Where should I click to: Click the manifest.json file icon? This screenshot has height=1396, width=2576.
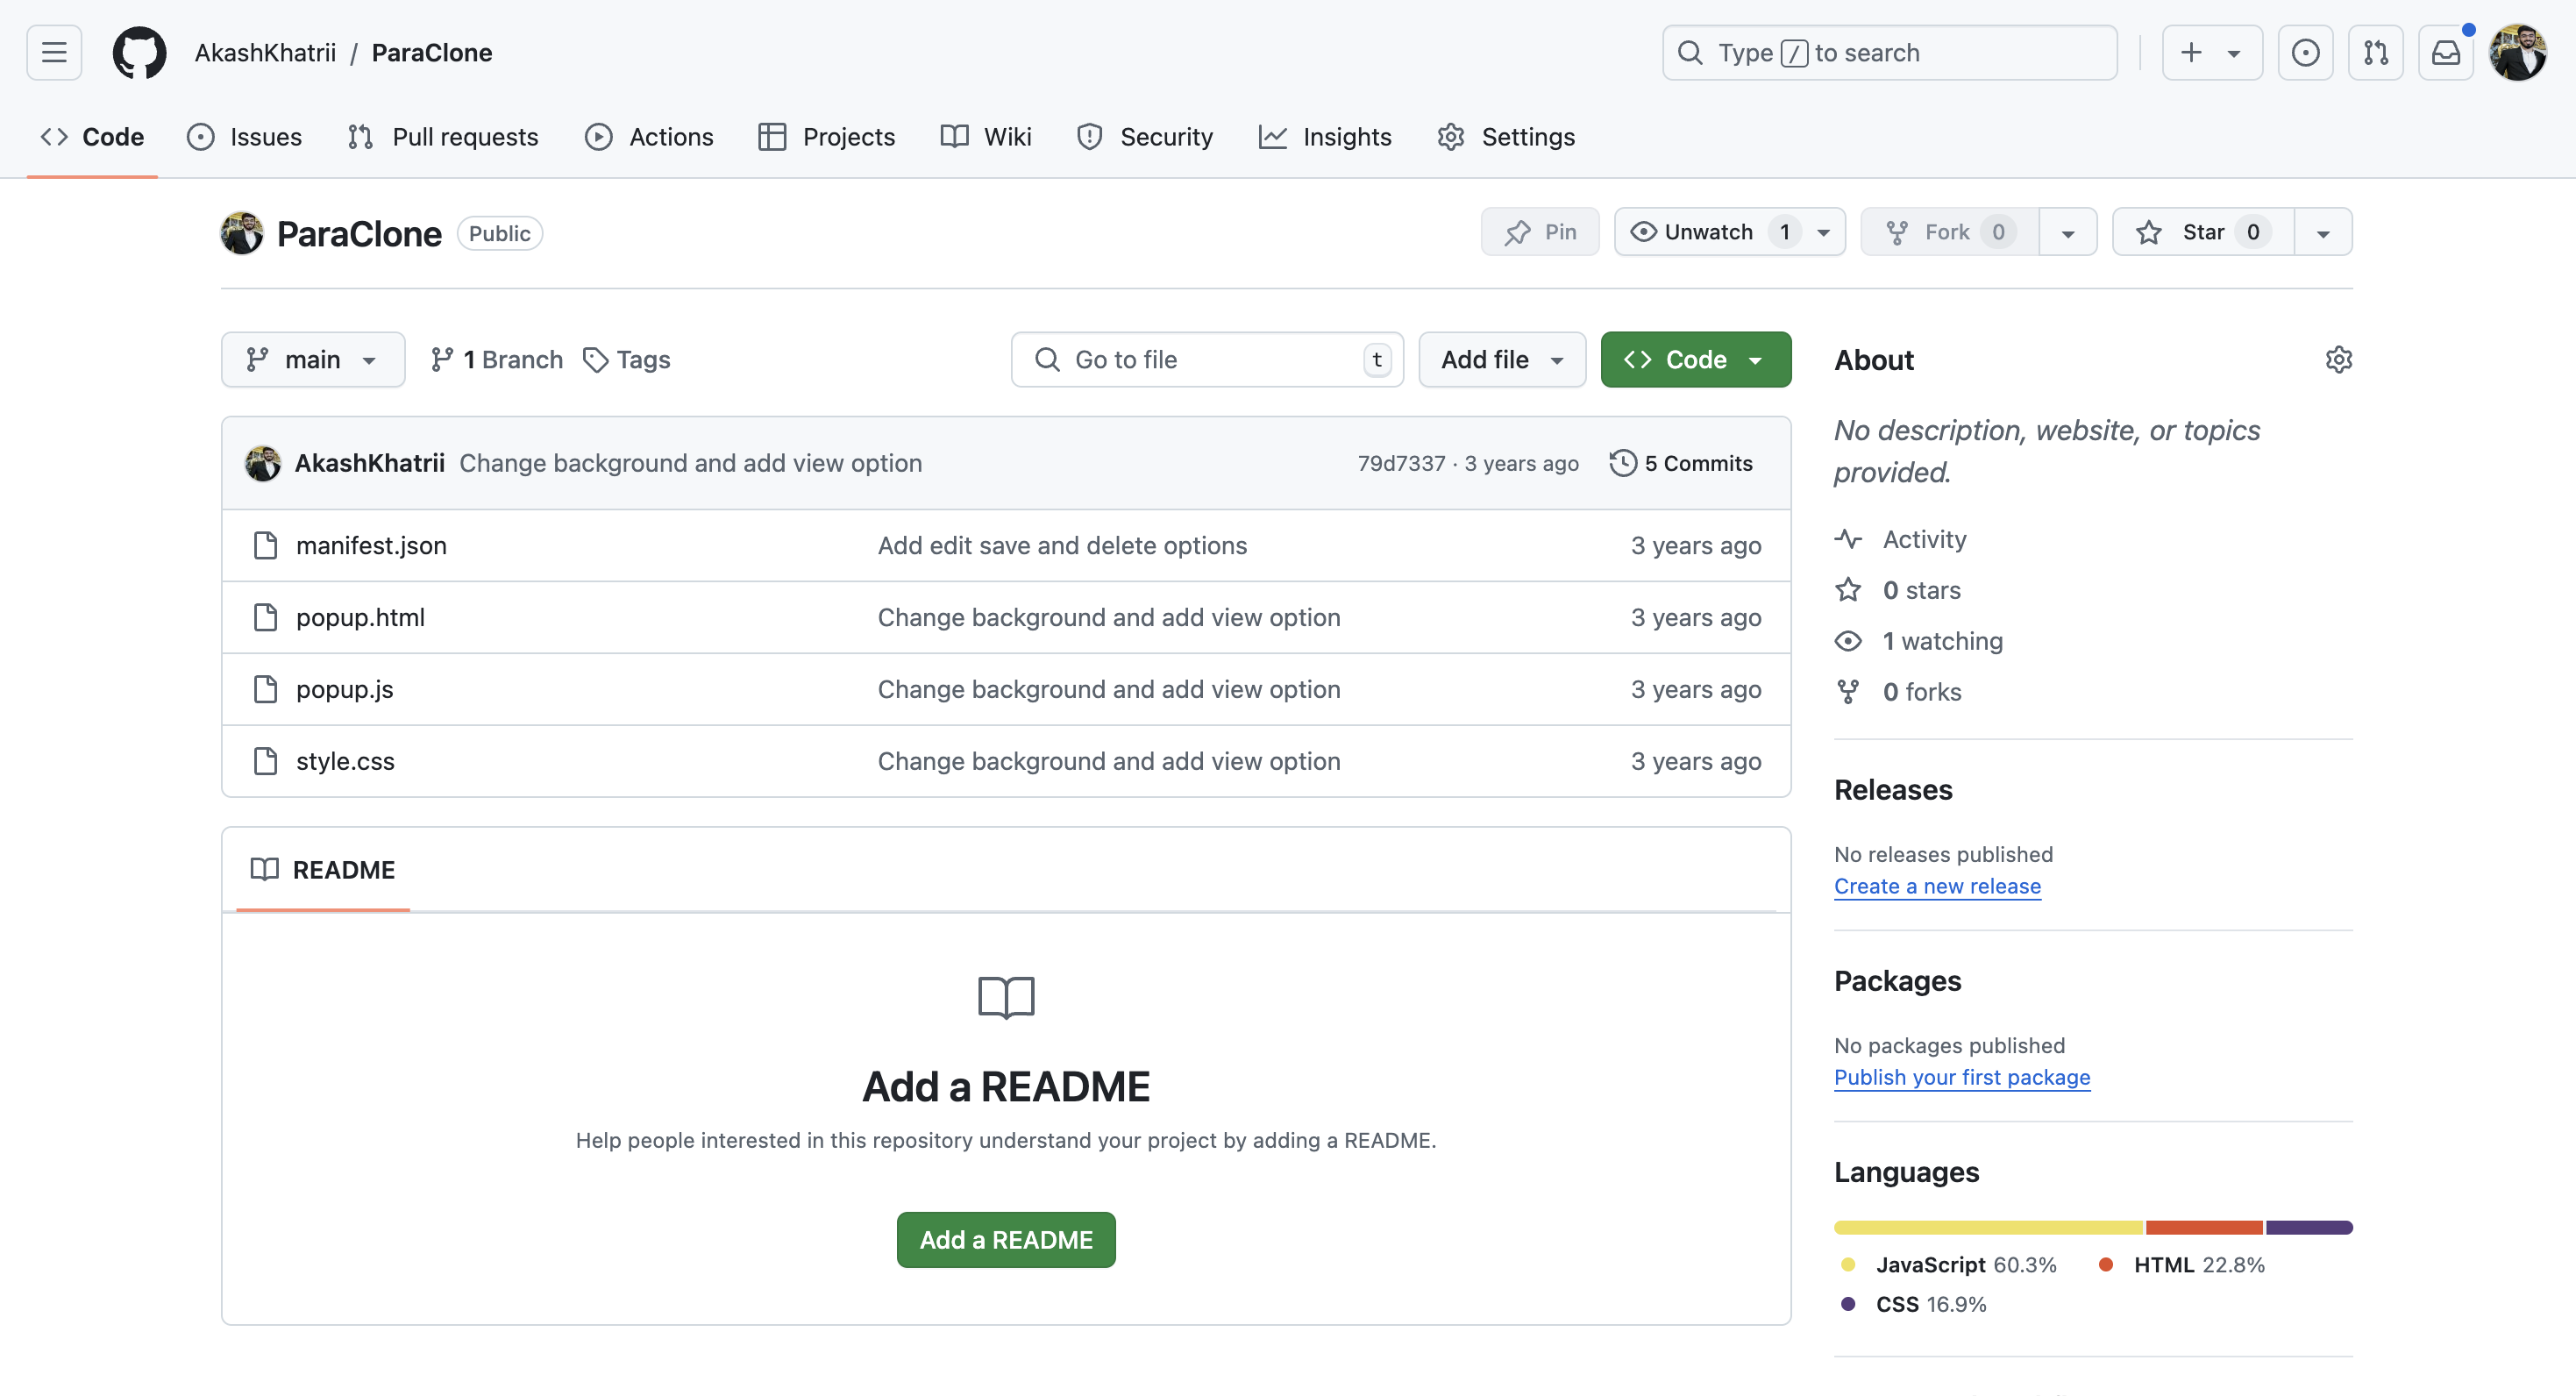(x=265, y=545)
